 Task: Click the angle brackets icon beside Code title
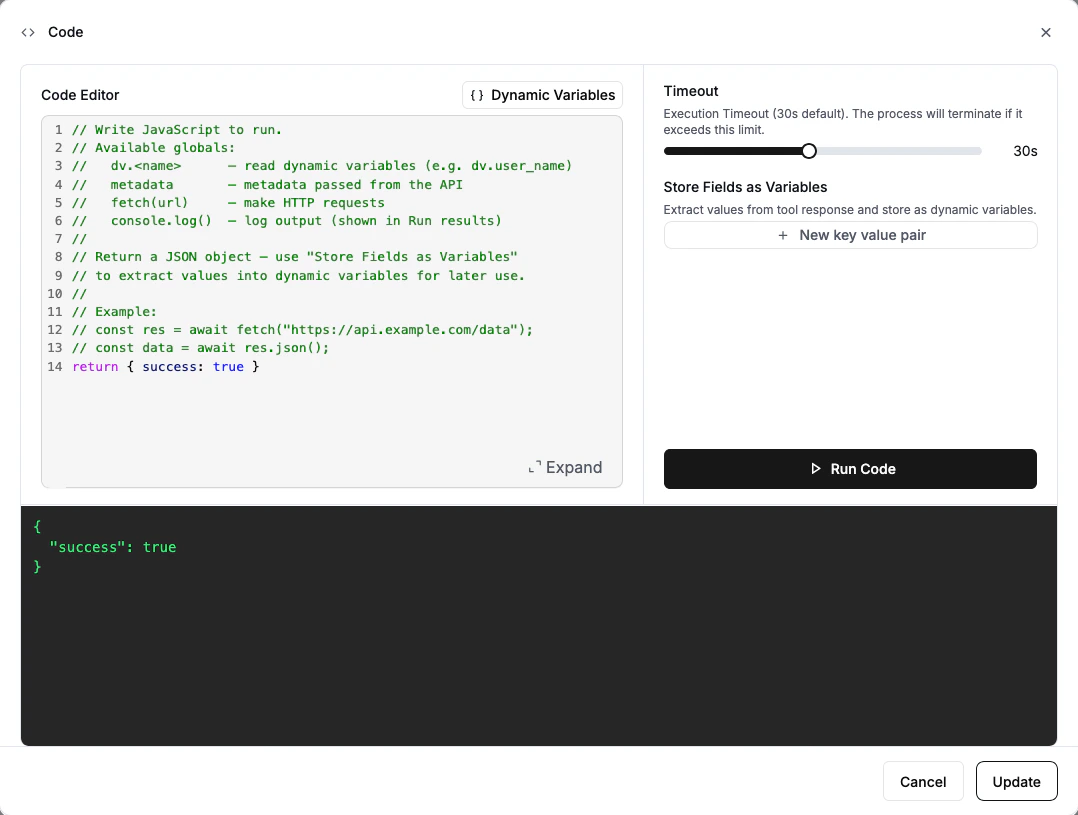[27, 32]
